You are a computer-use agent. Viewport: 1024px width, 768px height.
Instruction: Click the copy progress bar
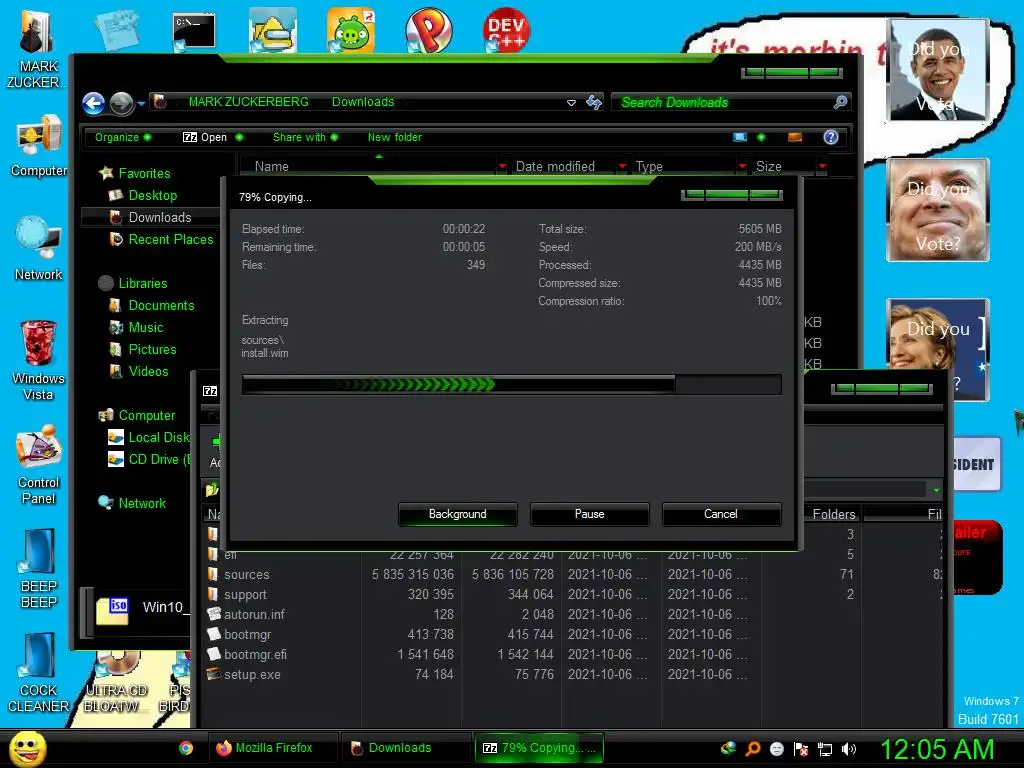511,385
